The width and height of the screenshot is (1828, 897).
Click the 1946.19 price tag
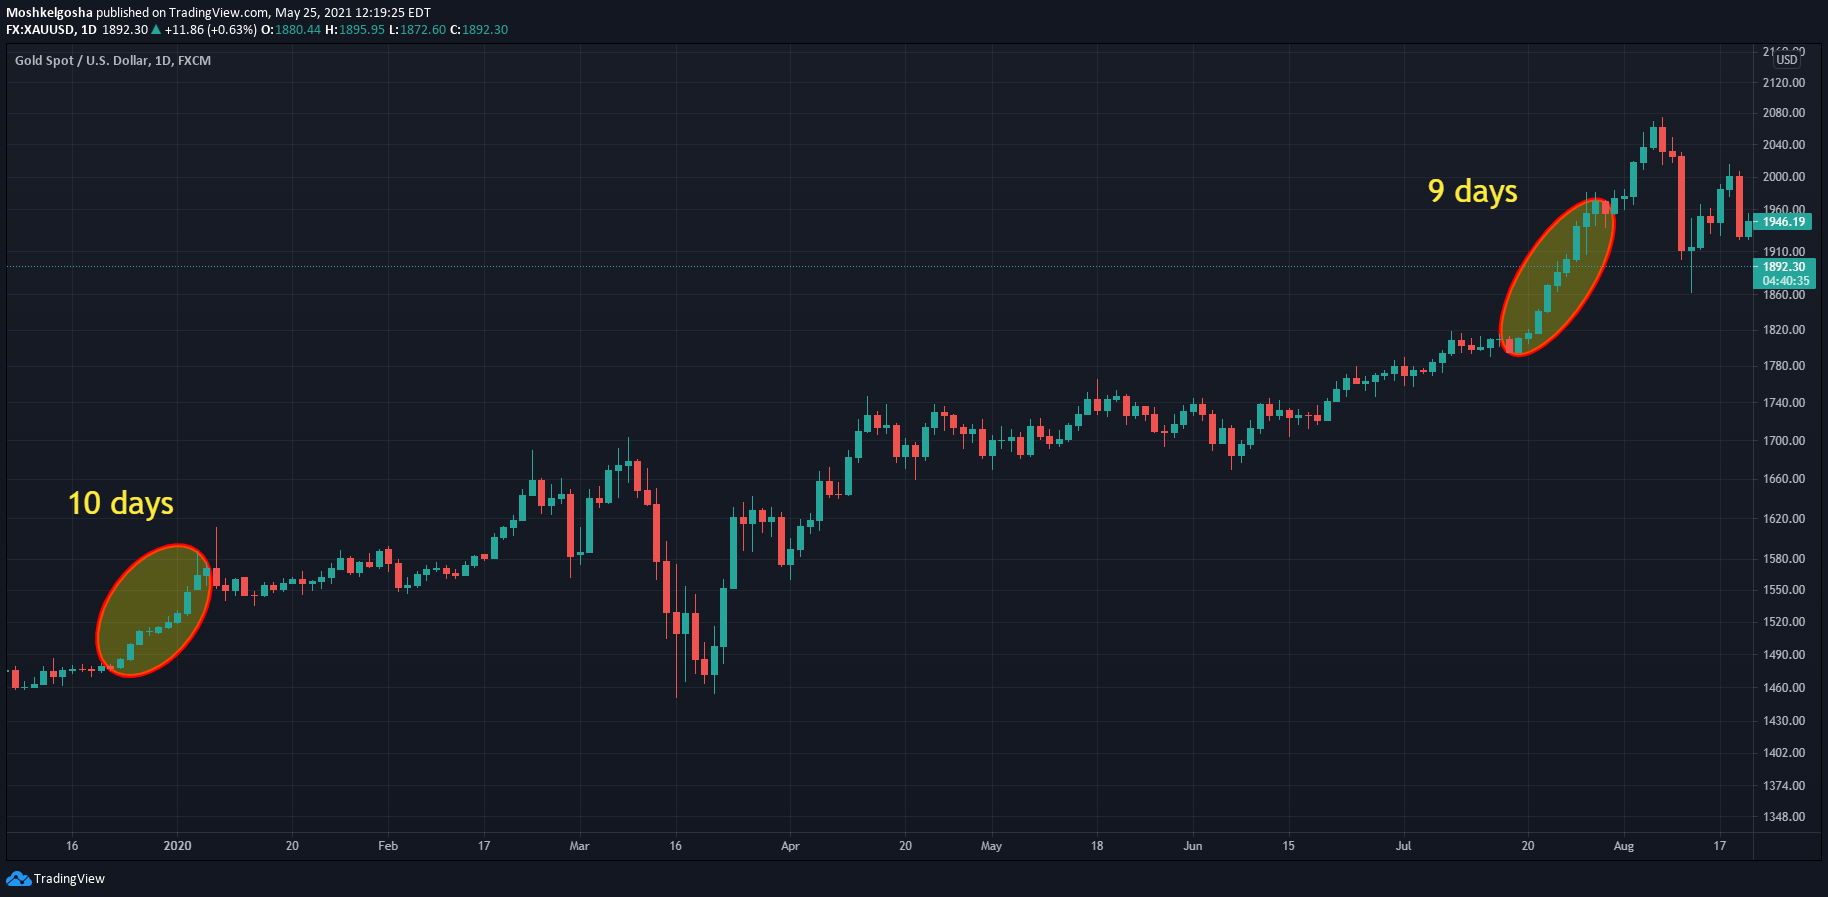pos(1784,222)
